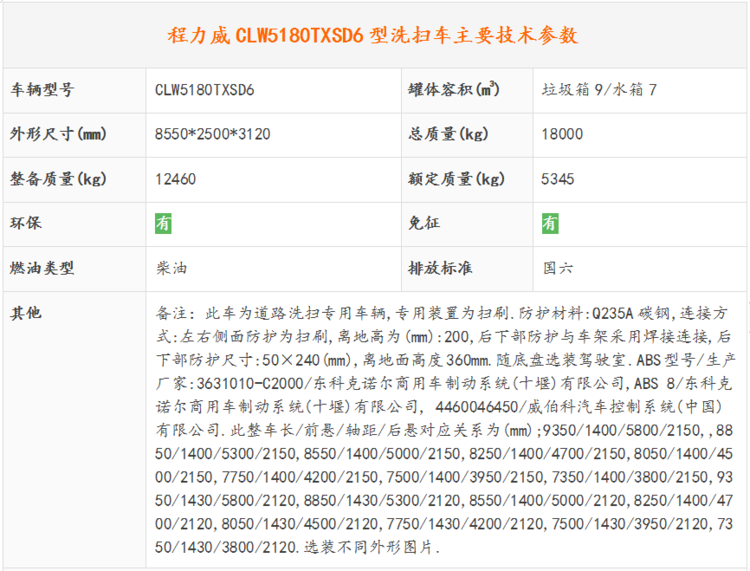Screen dimensions: 750x571
Task: Click the 5345 rated mass value
Action: coord(558,179)
